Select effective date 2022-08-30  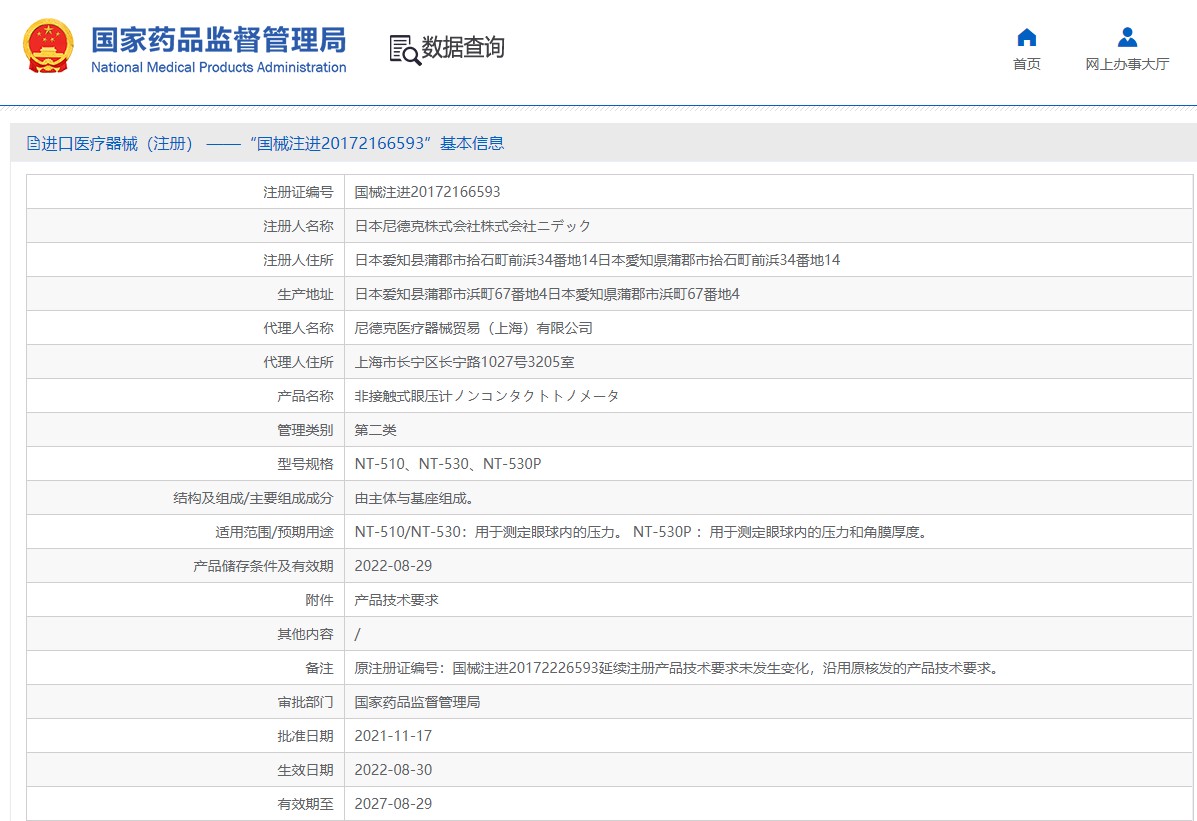pyautogui.click(x=393, y=770)
